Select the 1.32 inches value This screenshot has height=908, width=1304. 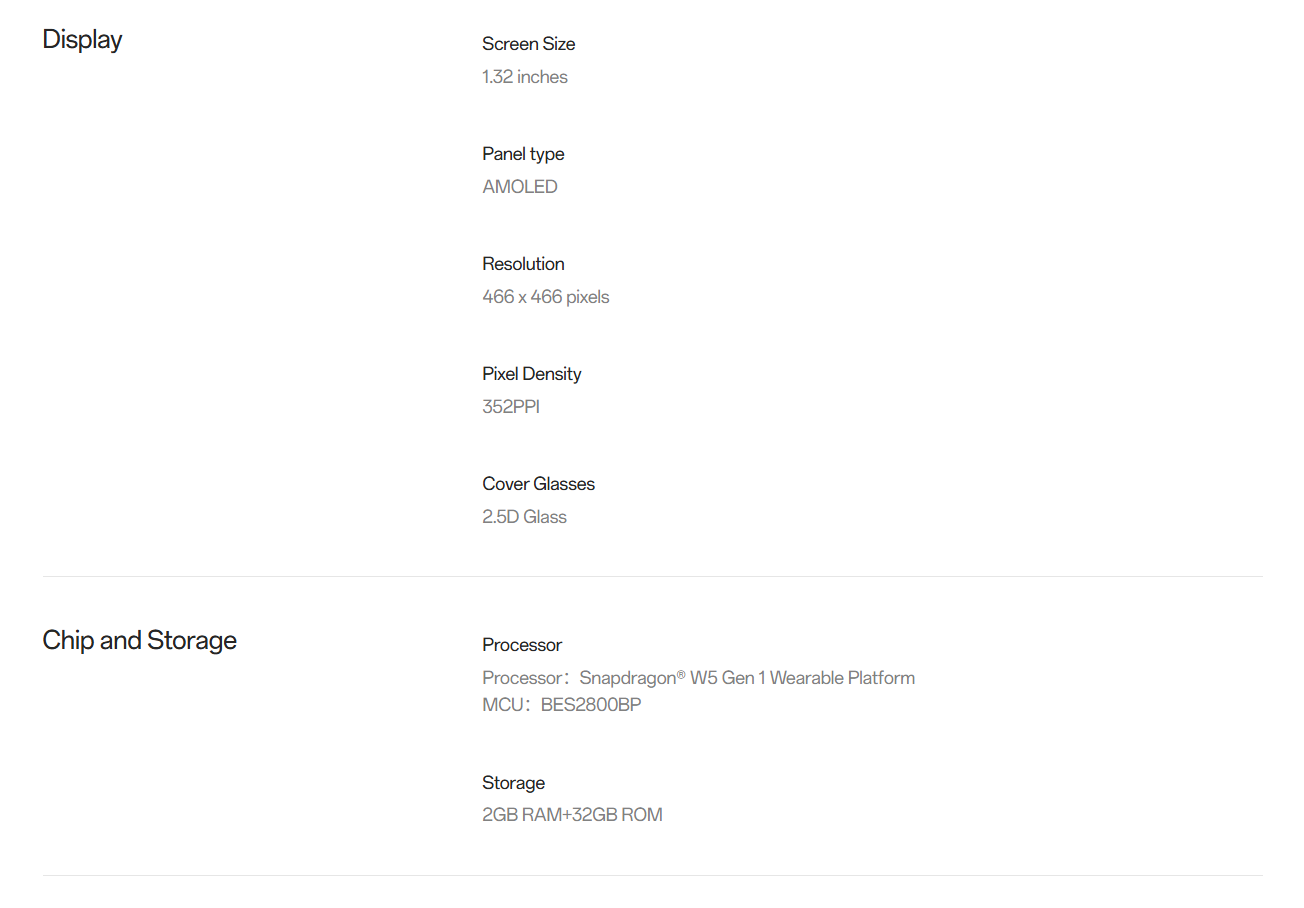coord(524,77)
